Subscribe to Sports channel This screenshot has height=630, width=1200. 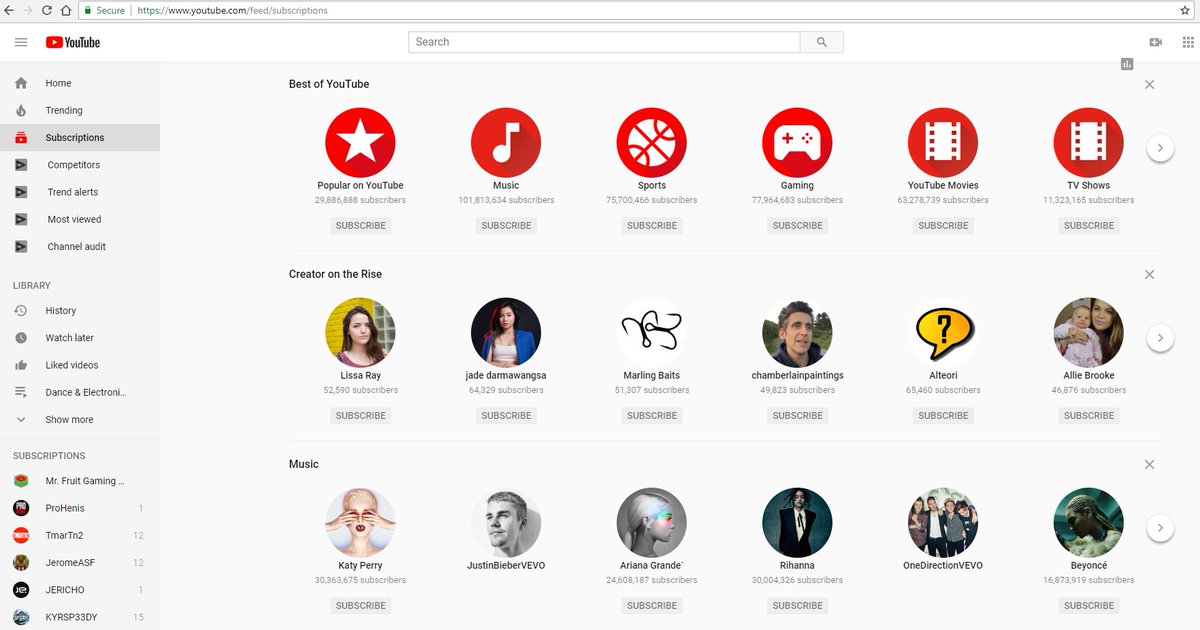pos(652,225)
